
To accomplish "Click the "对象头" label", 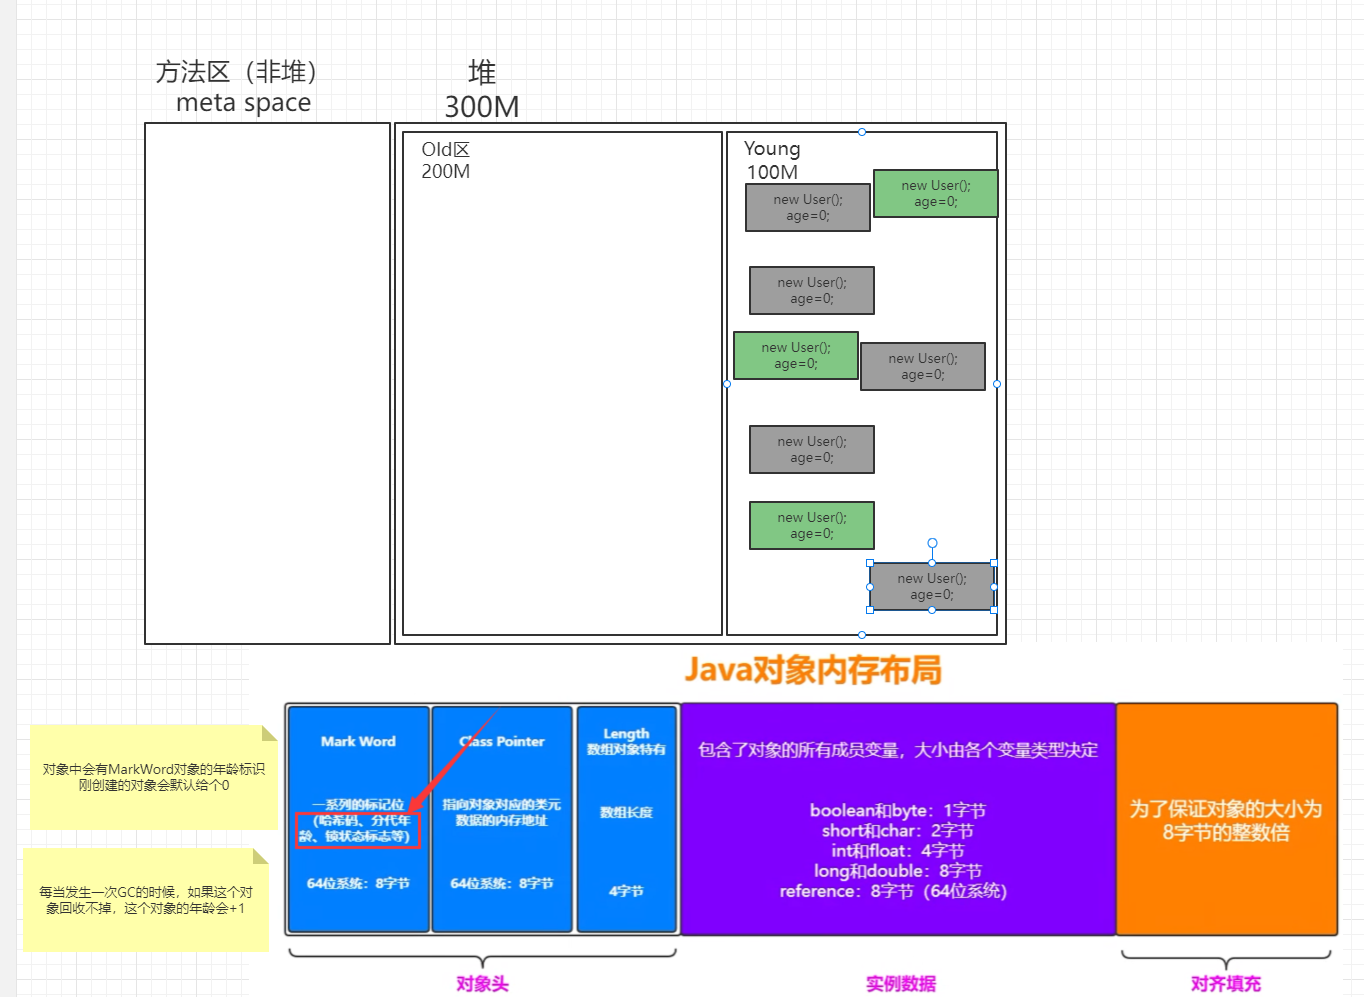I will (x=483, y=984).
